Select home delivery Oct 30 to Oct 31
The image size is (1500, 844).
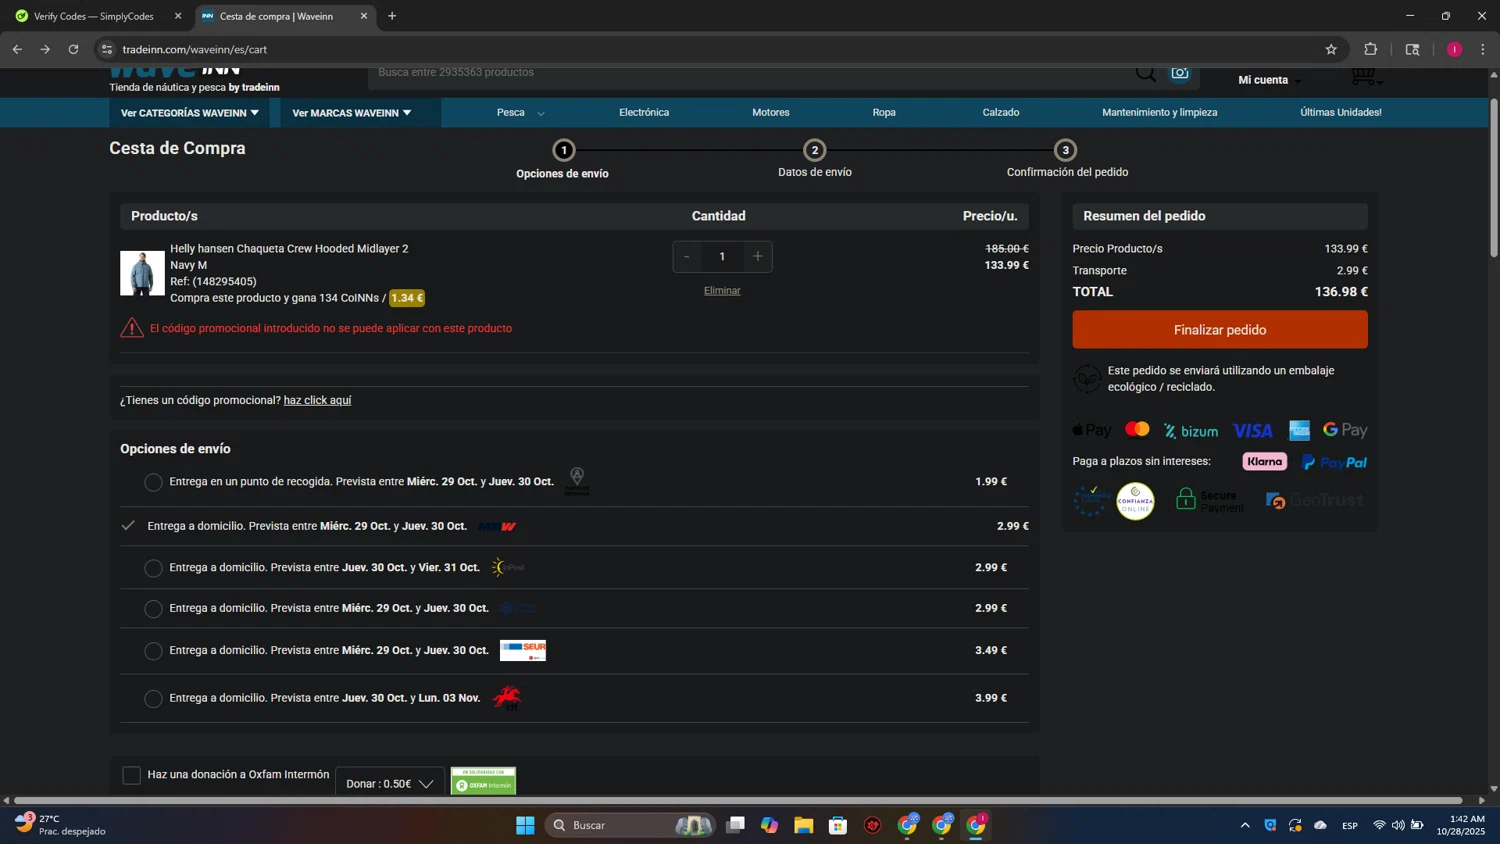tap(153, 568)
